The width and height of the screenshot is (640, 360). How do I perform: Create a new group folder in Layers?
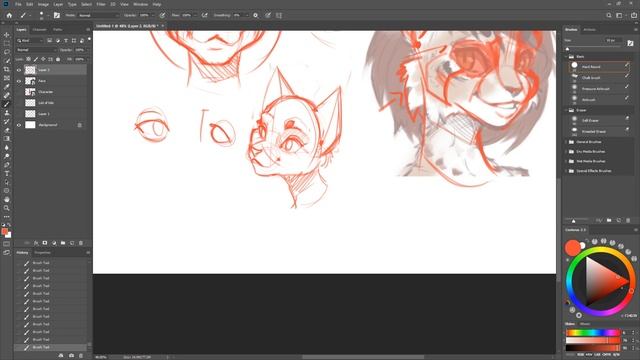[63, 243]
